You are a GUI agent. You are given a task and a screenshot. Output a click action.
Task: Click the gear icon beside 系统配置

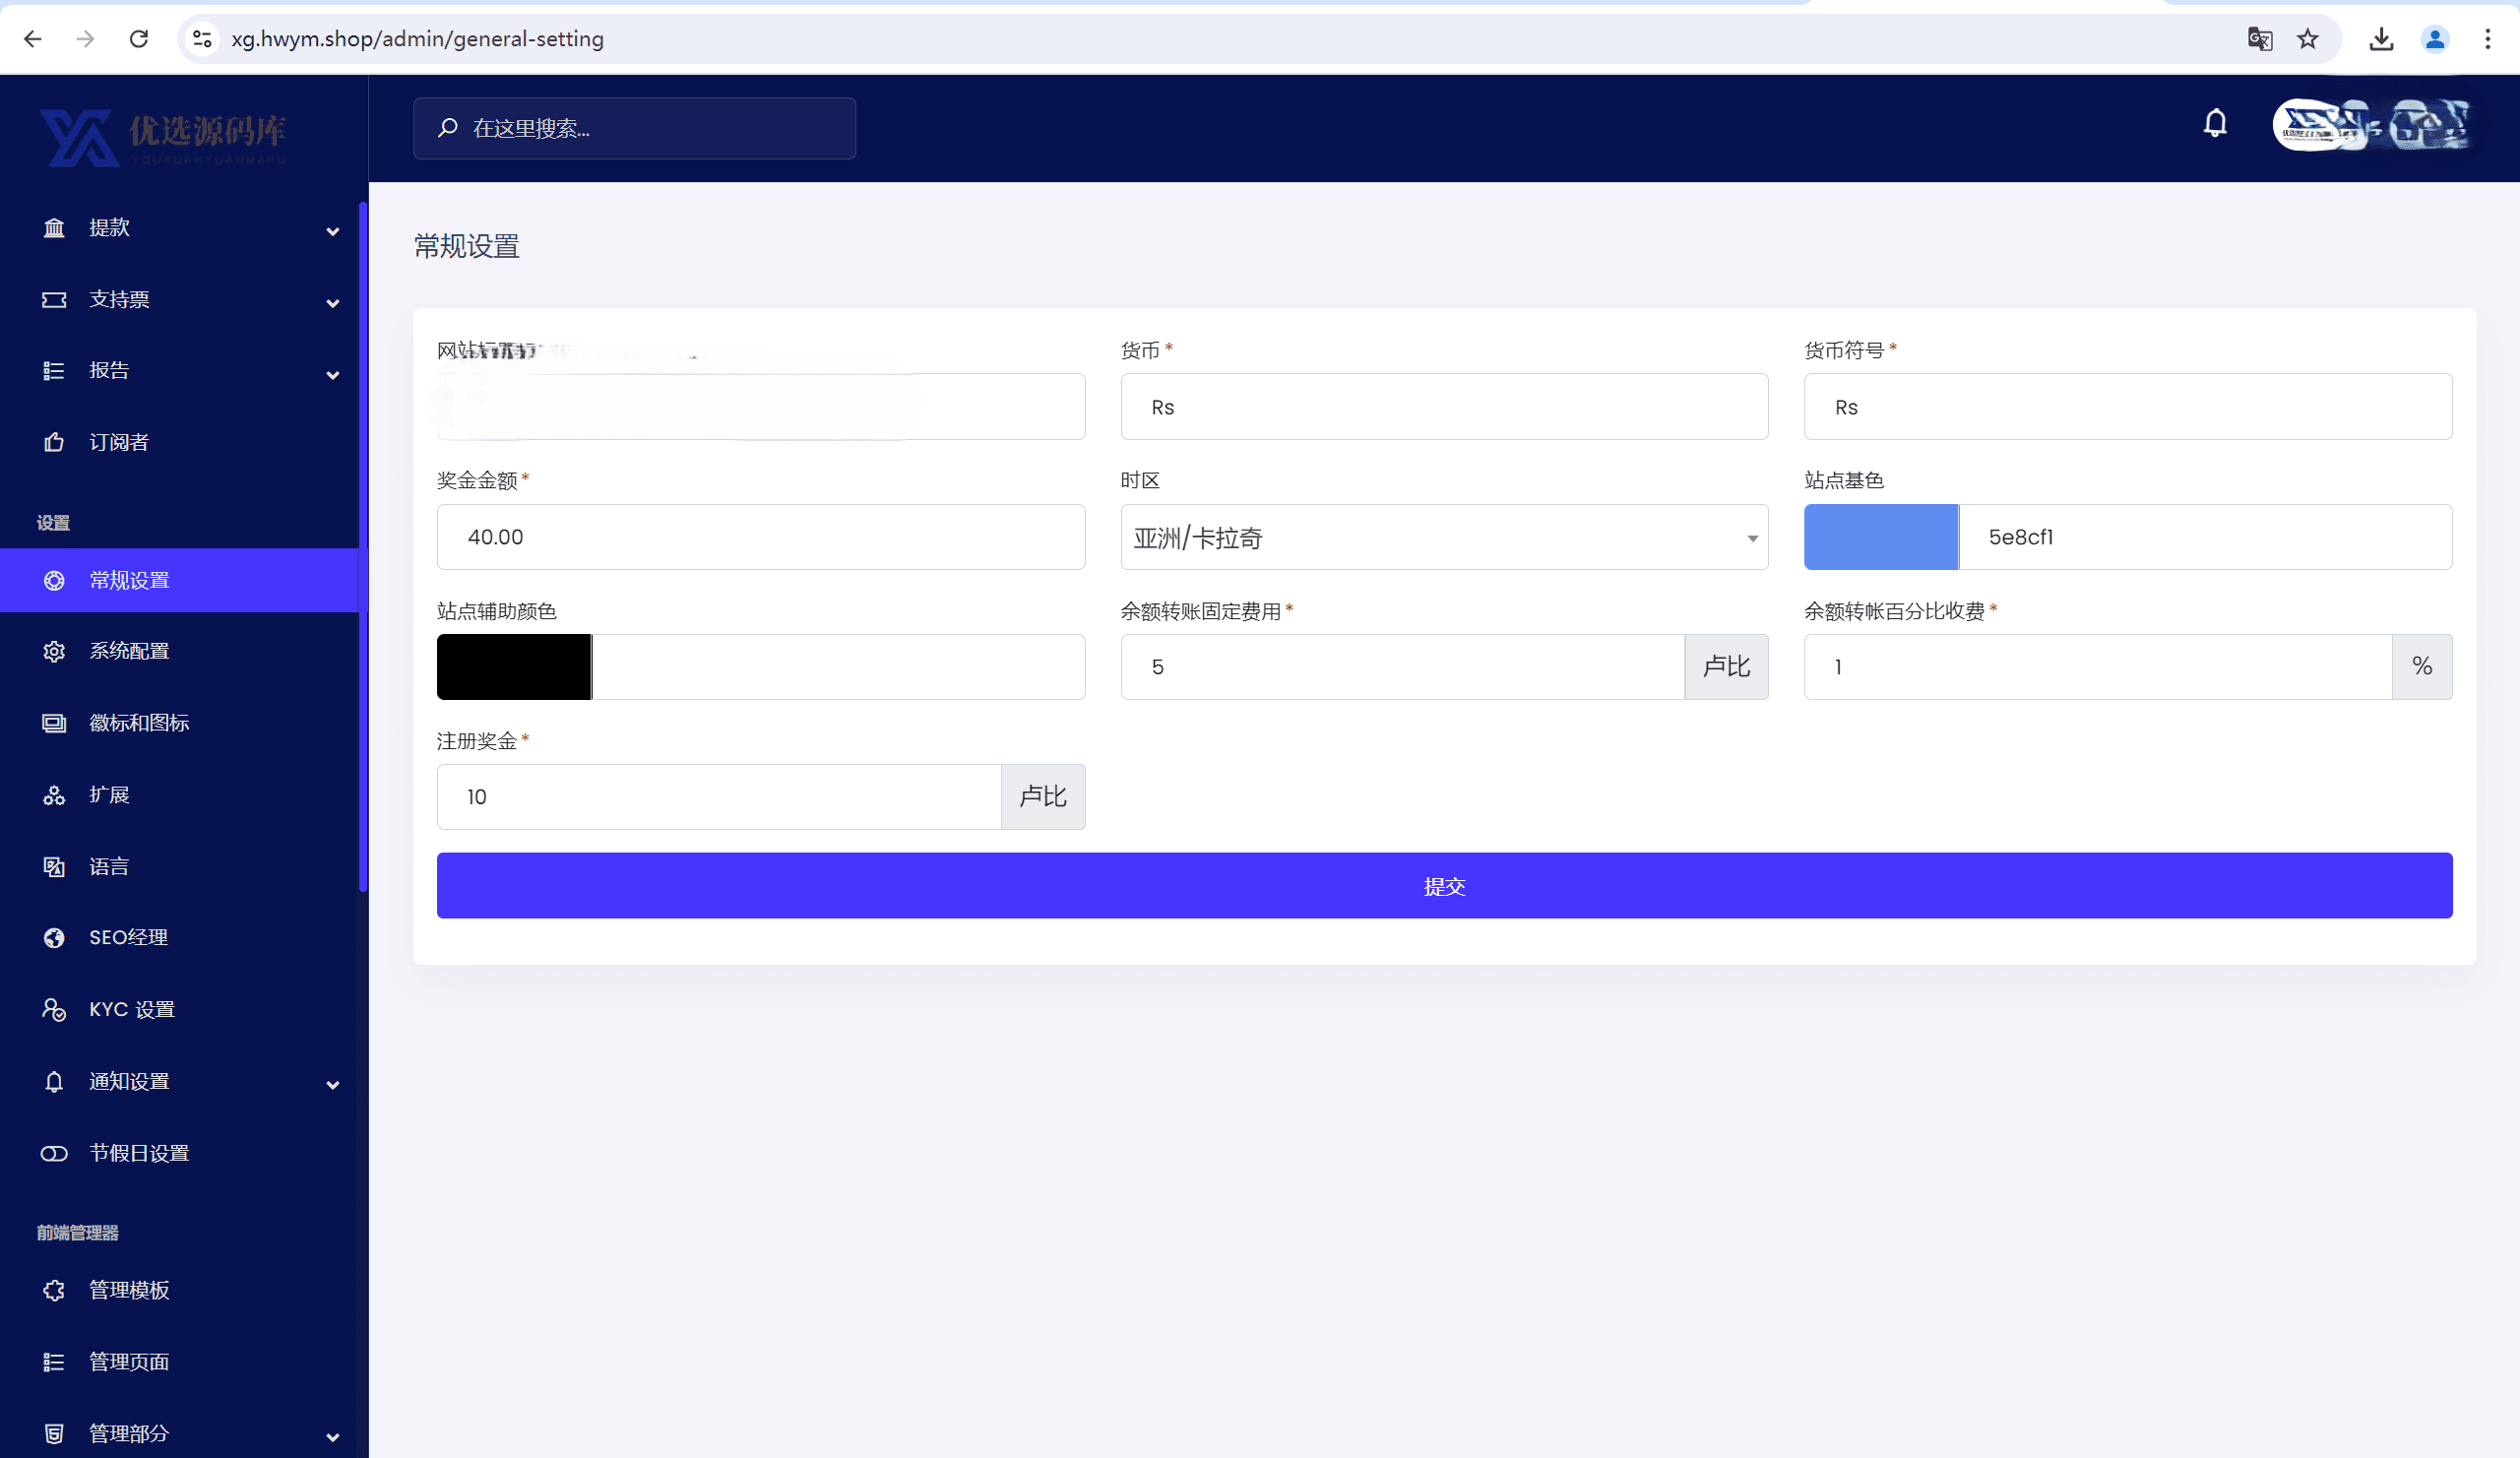click(x=54, y=652)
